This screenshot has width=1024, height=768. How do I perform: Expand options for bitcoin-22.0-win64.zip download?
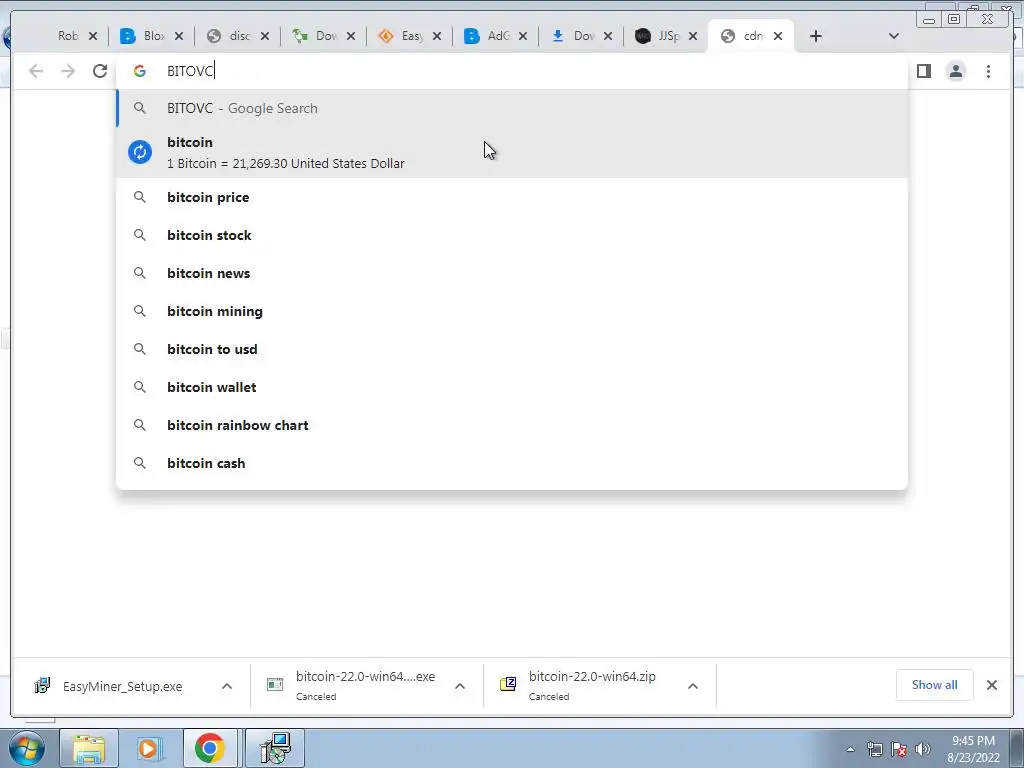pos(693,686)
